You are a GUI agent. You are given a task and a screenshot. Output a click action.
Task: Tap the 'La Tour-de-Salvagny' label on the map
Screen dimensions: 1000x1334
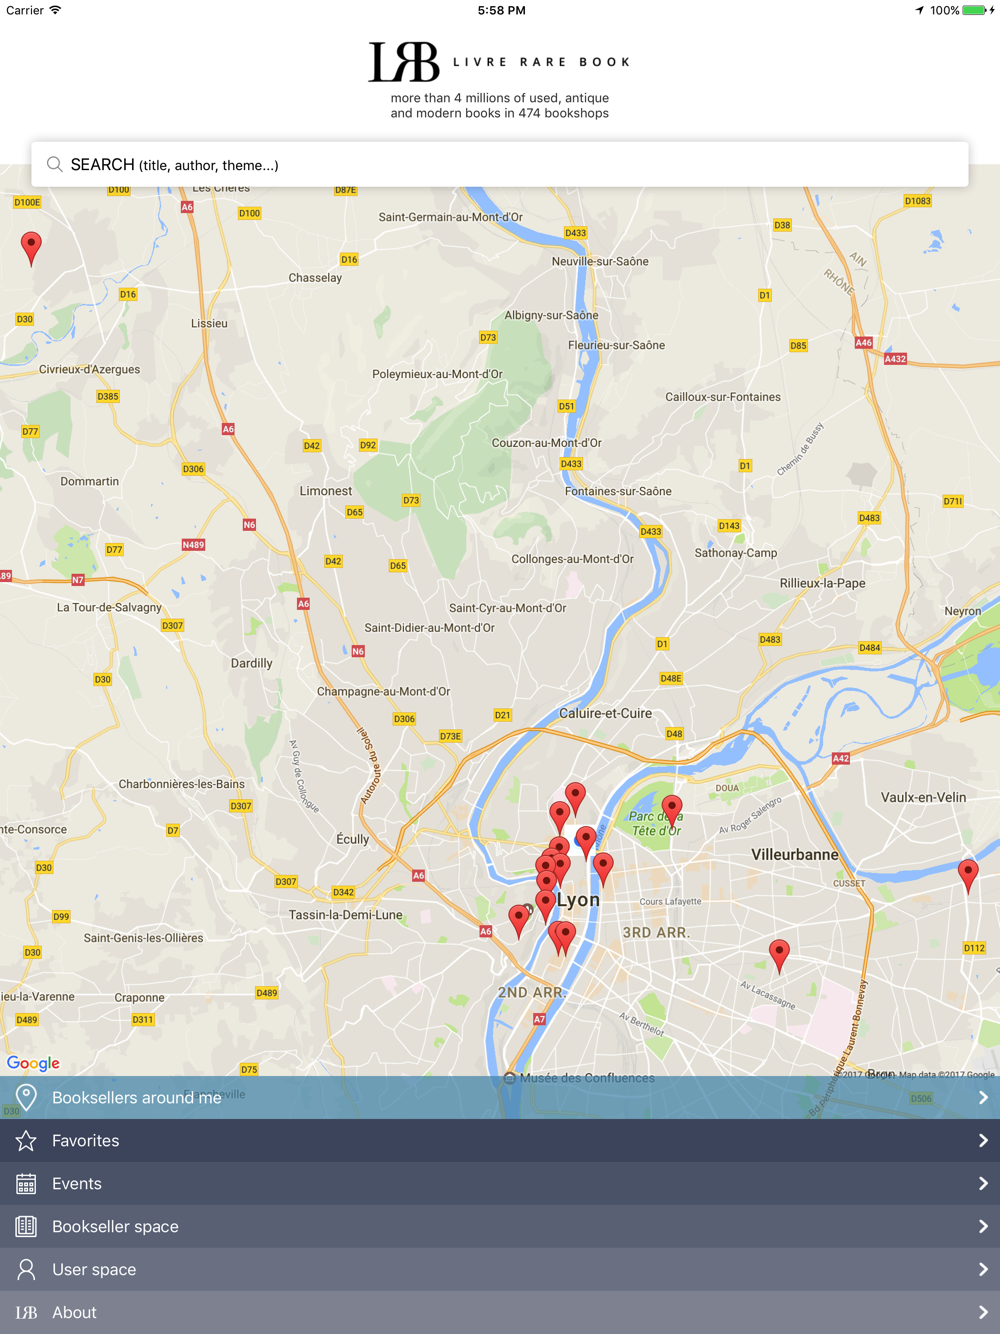point(109,607)
